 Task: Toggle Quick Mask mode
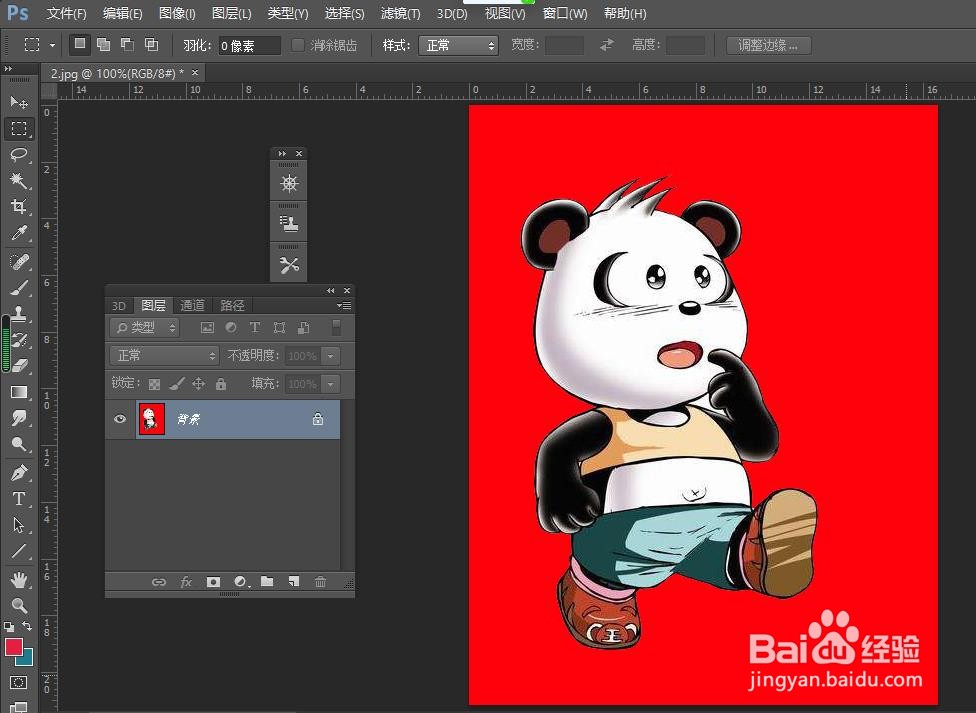pyautogui.click(x=19, y=682)
